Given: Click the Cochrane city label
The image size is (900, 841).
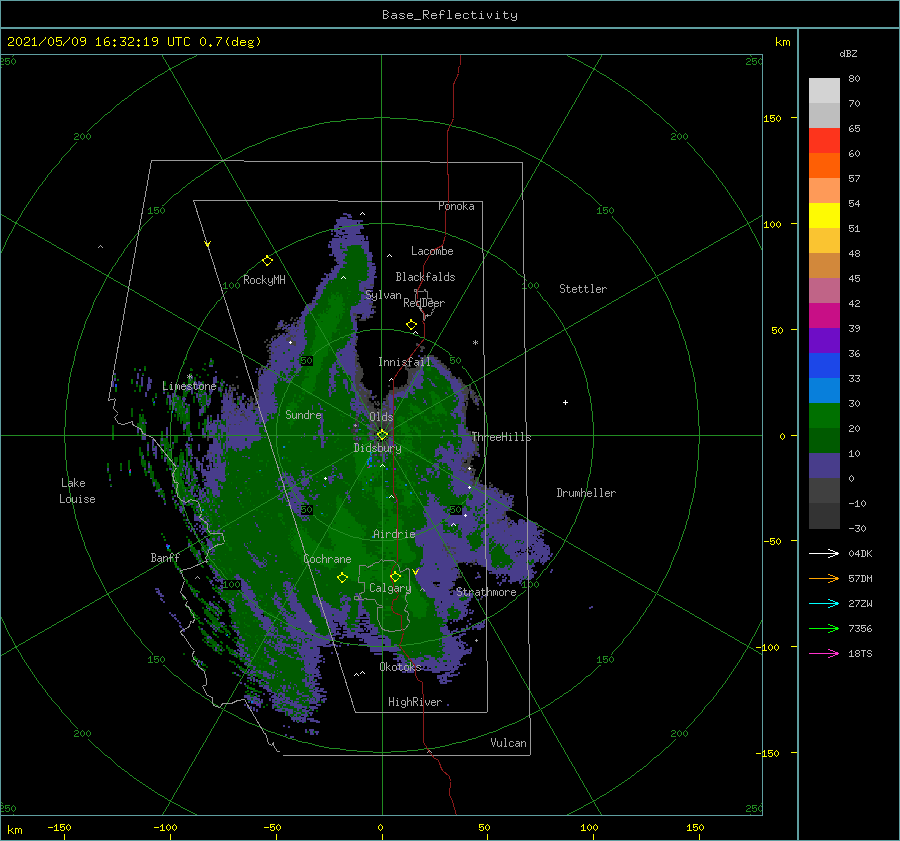Looking at the screenshot, I should point(327,559).
